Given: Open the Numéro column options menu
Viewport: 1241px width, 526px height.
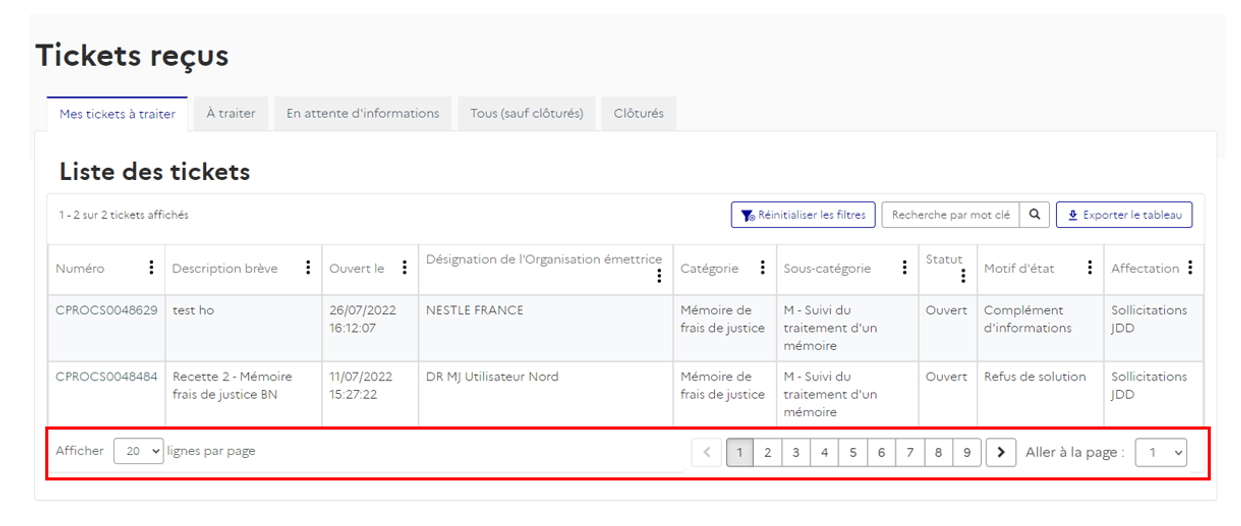Looking at the screenshot, I should (x=151, y=268).
